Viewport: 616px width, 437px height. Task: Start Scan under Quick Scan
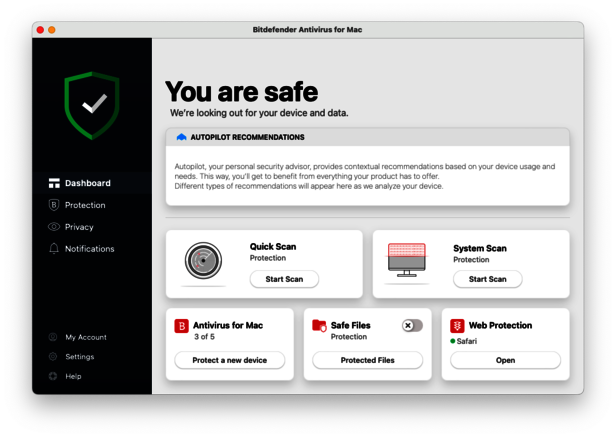(284, 279)
